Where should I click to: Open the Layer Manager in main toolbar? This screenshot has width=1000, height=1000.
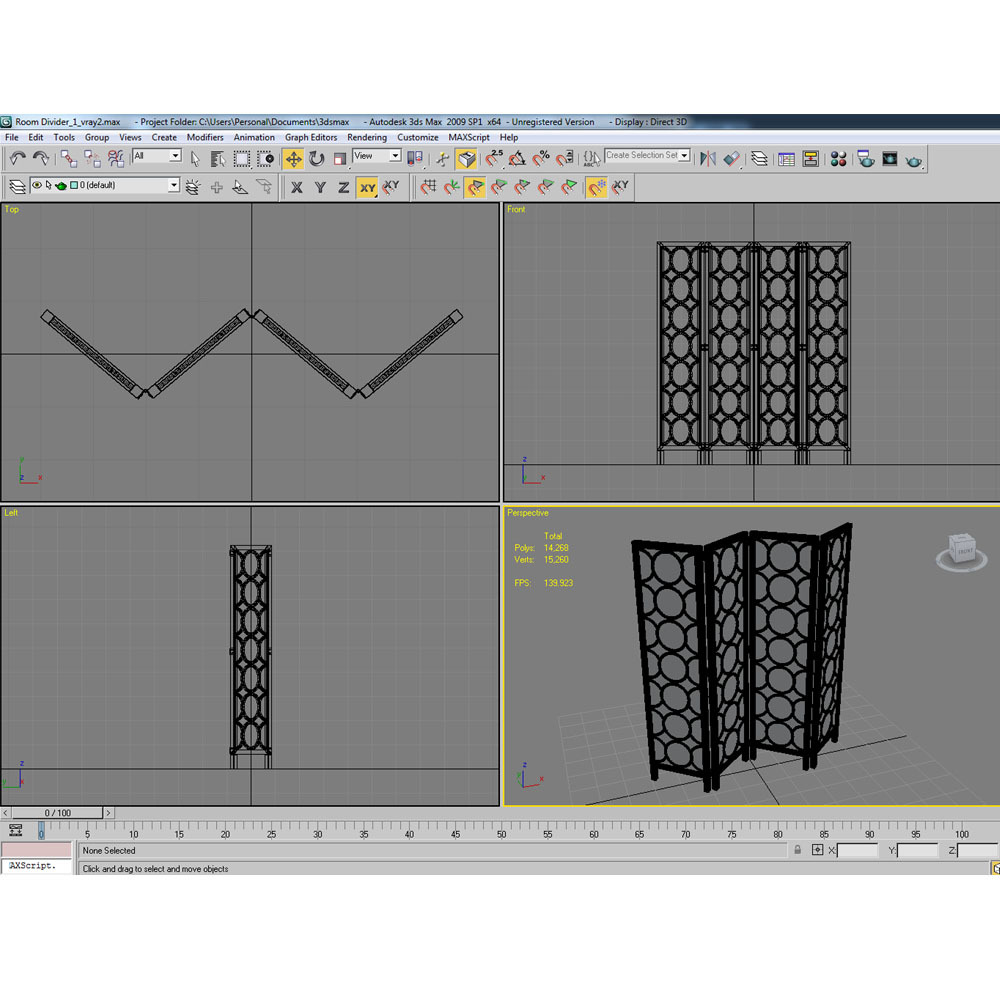click(x=760, y=159)
